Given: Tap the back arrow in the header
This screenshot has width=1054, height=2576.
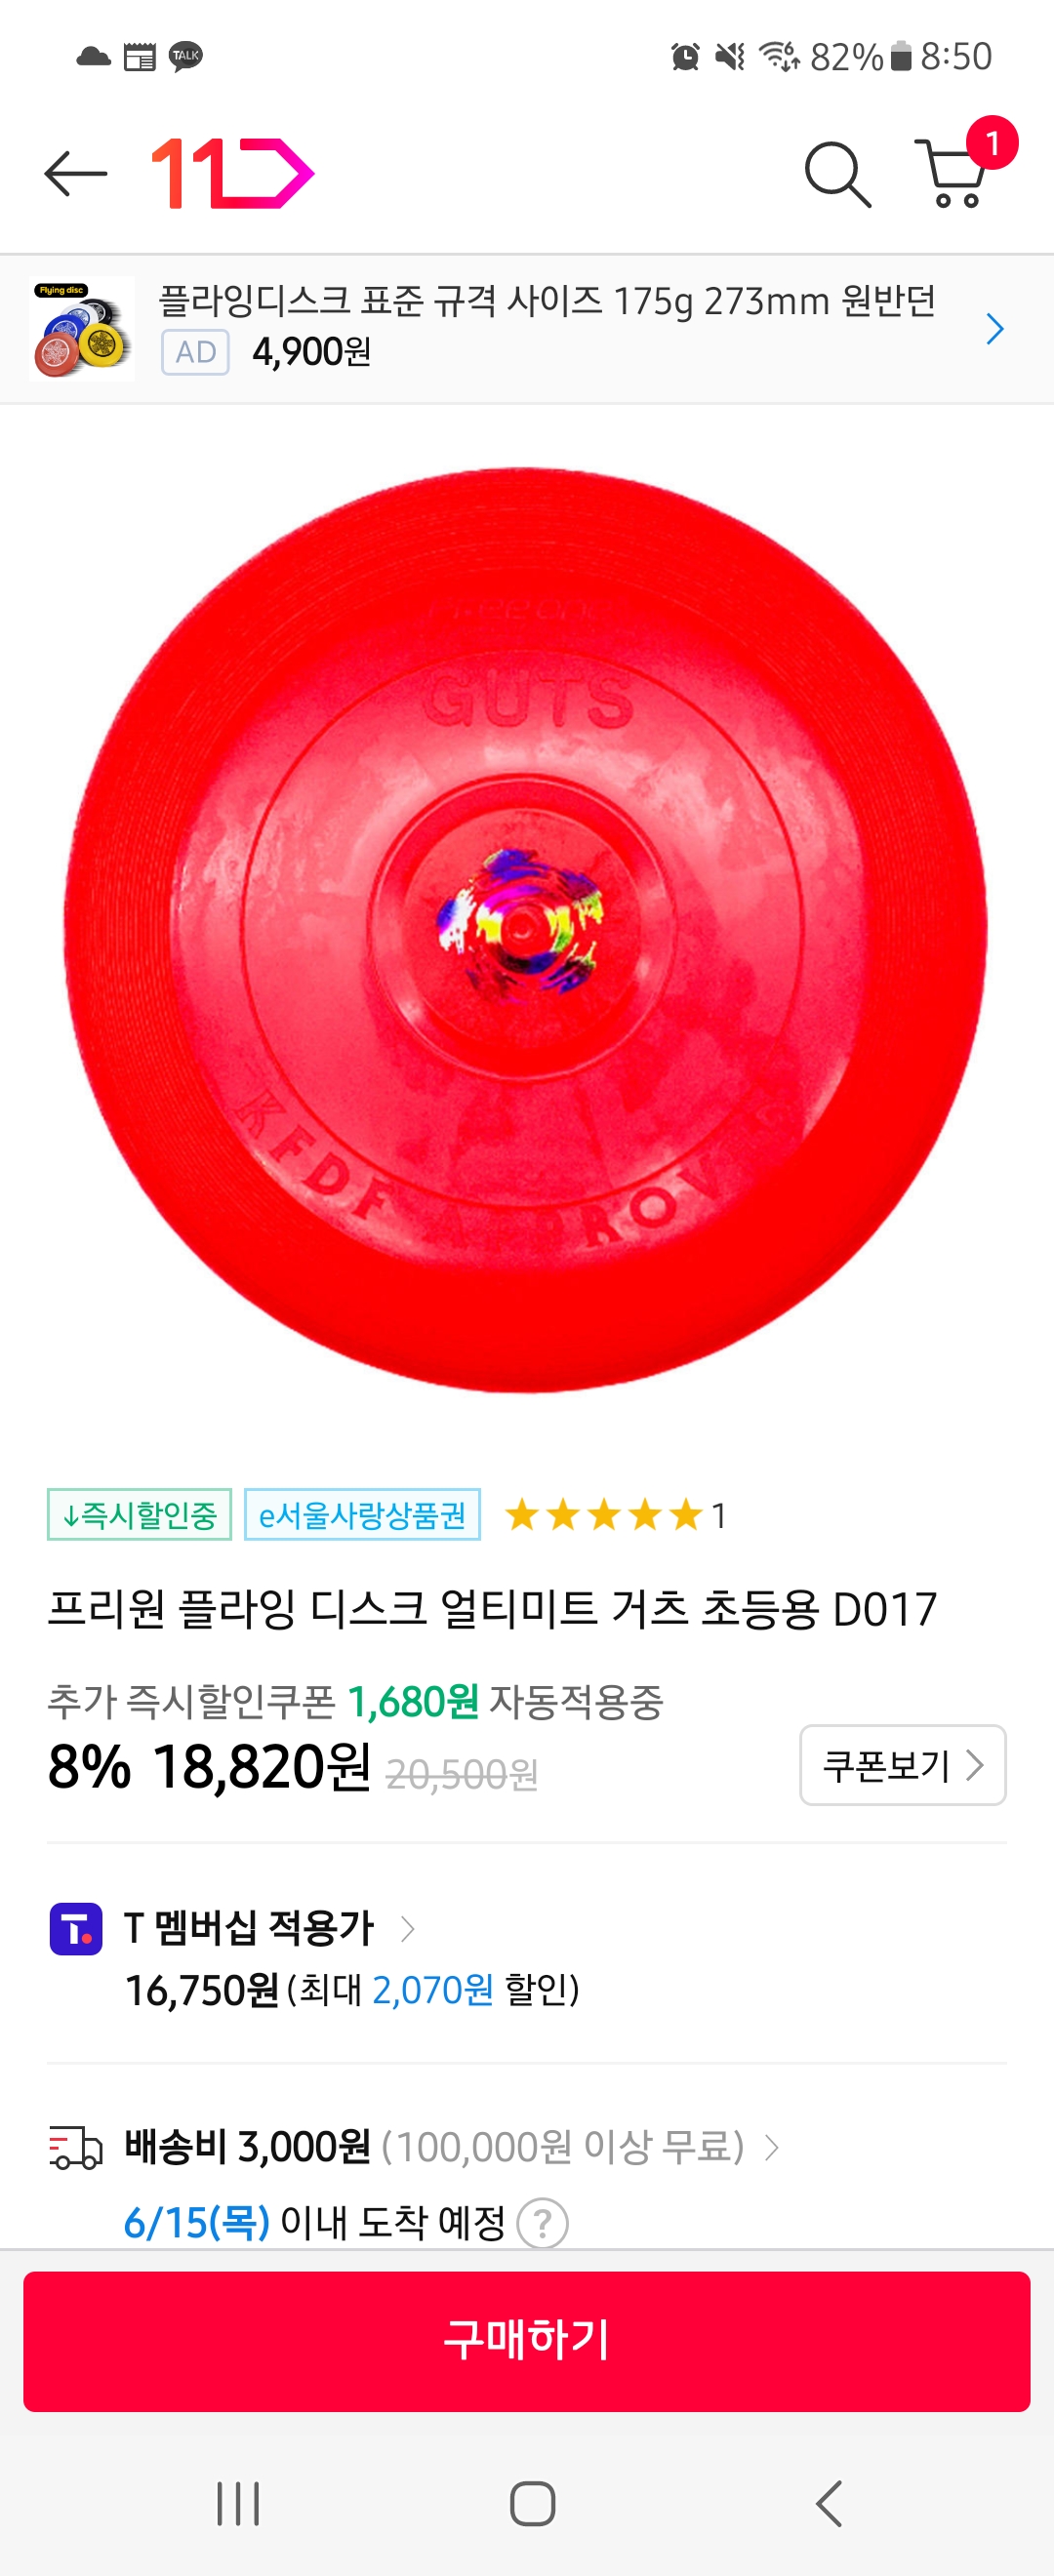Looking at the screenshot, I should (76, 174).
